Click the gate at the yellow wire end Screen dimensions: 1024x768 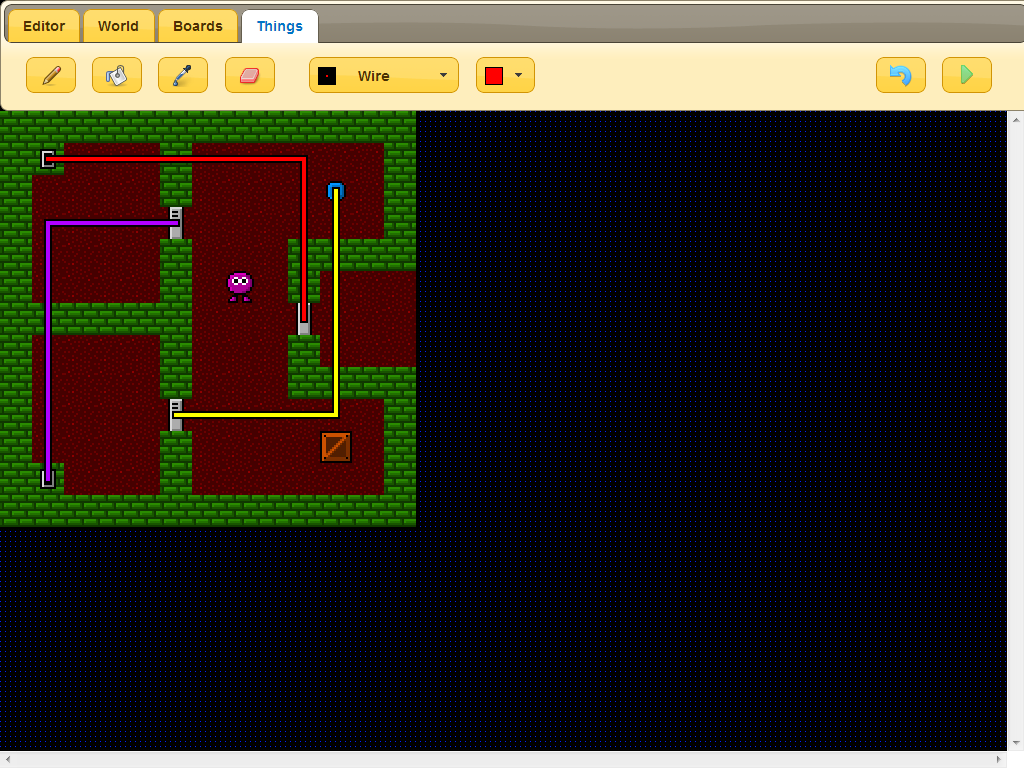click(176, 414)
